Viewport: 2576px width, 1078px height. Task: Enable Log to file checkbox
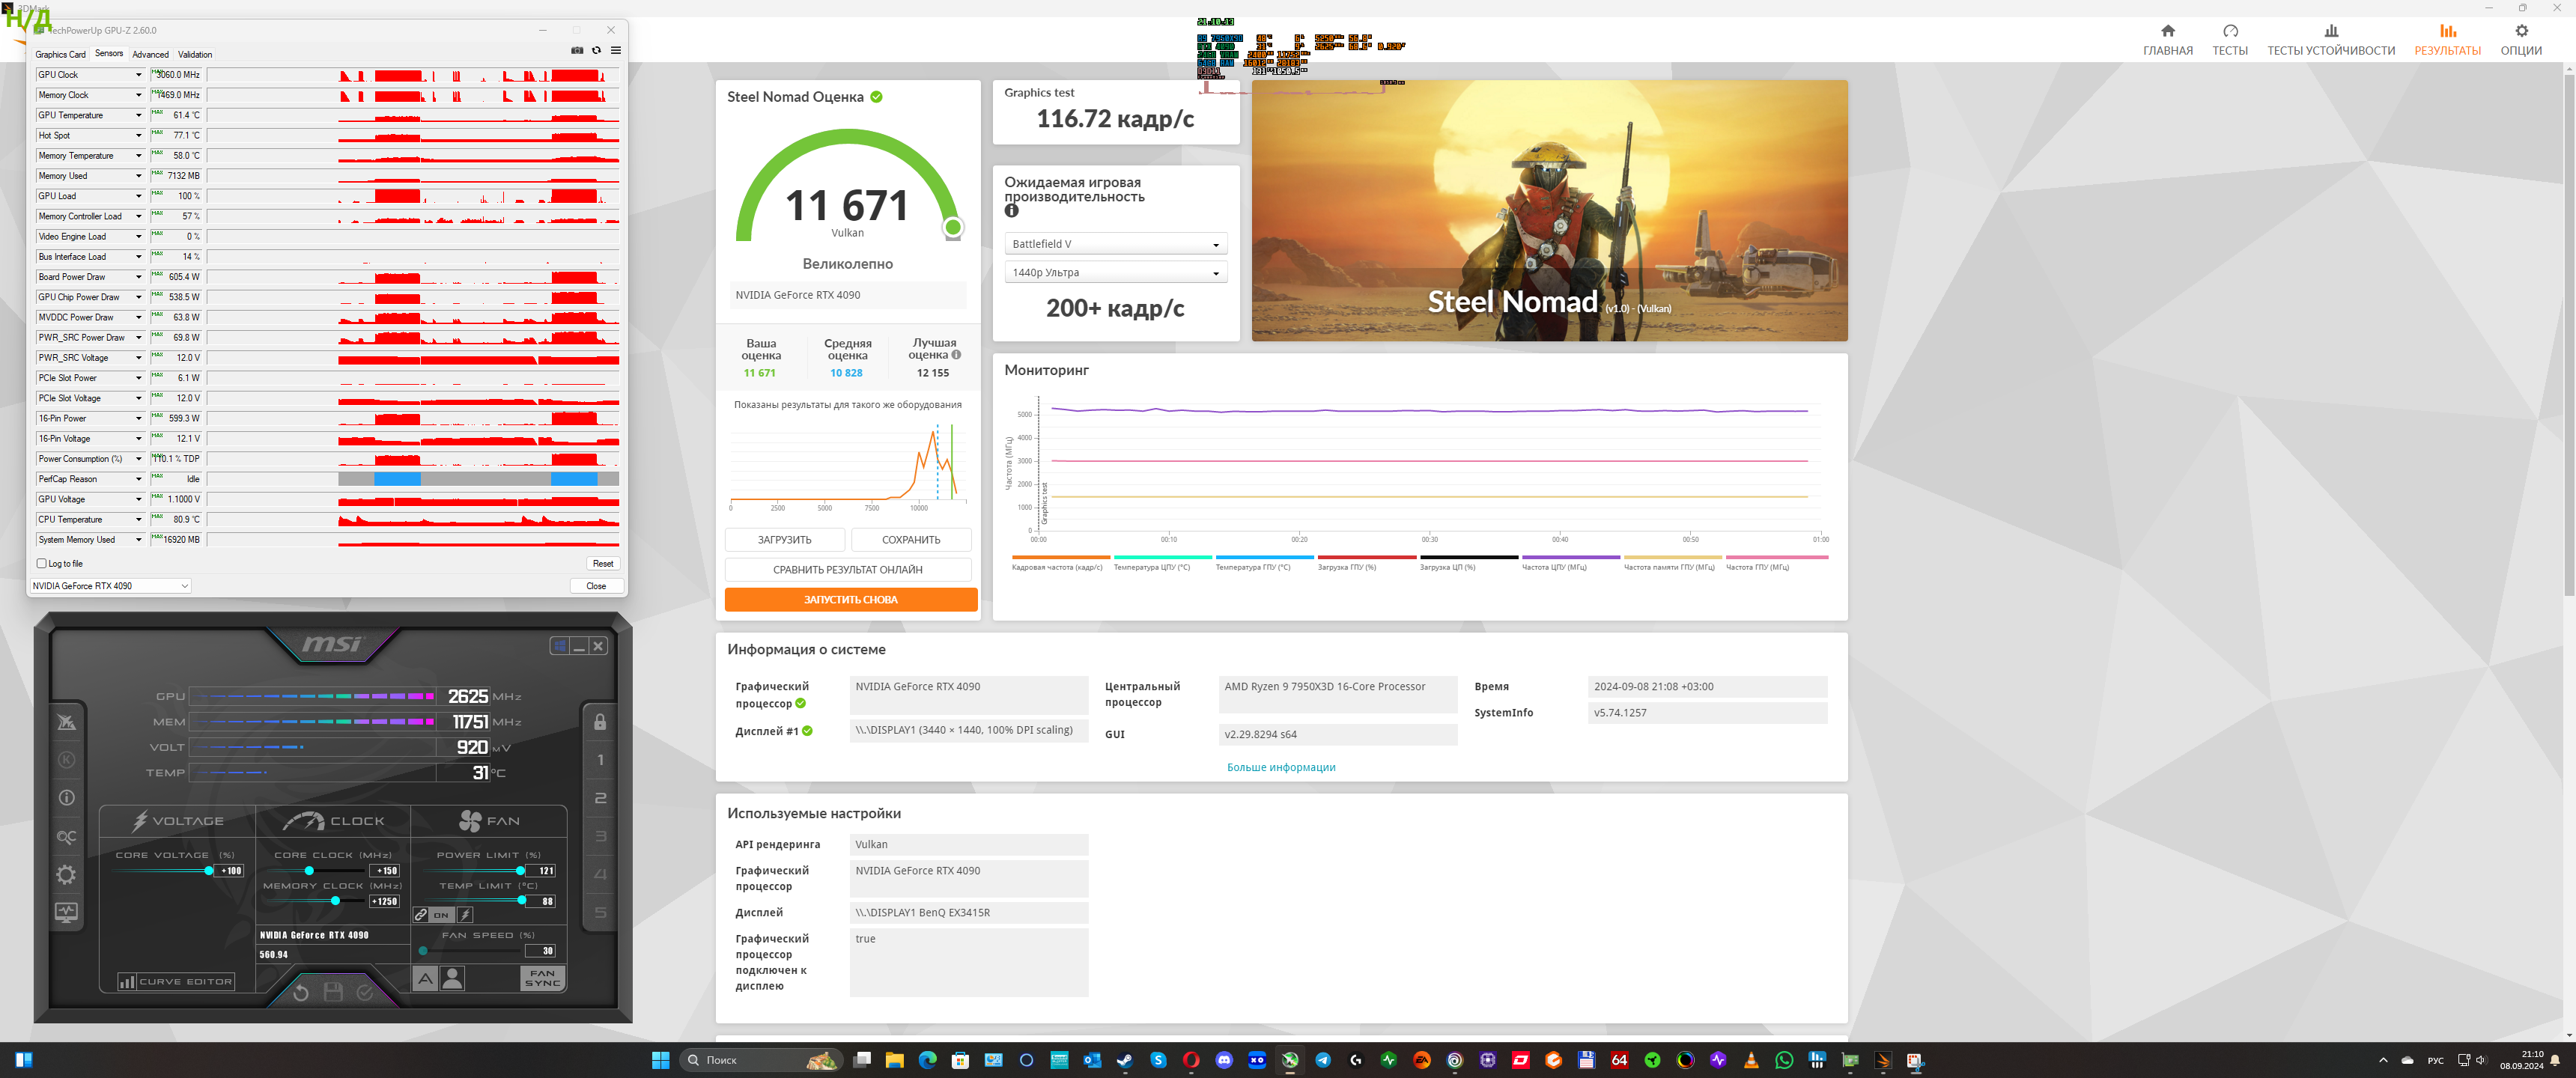[x=42, y=564]
